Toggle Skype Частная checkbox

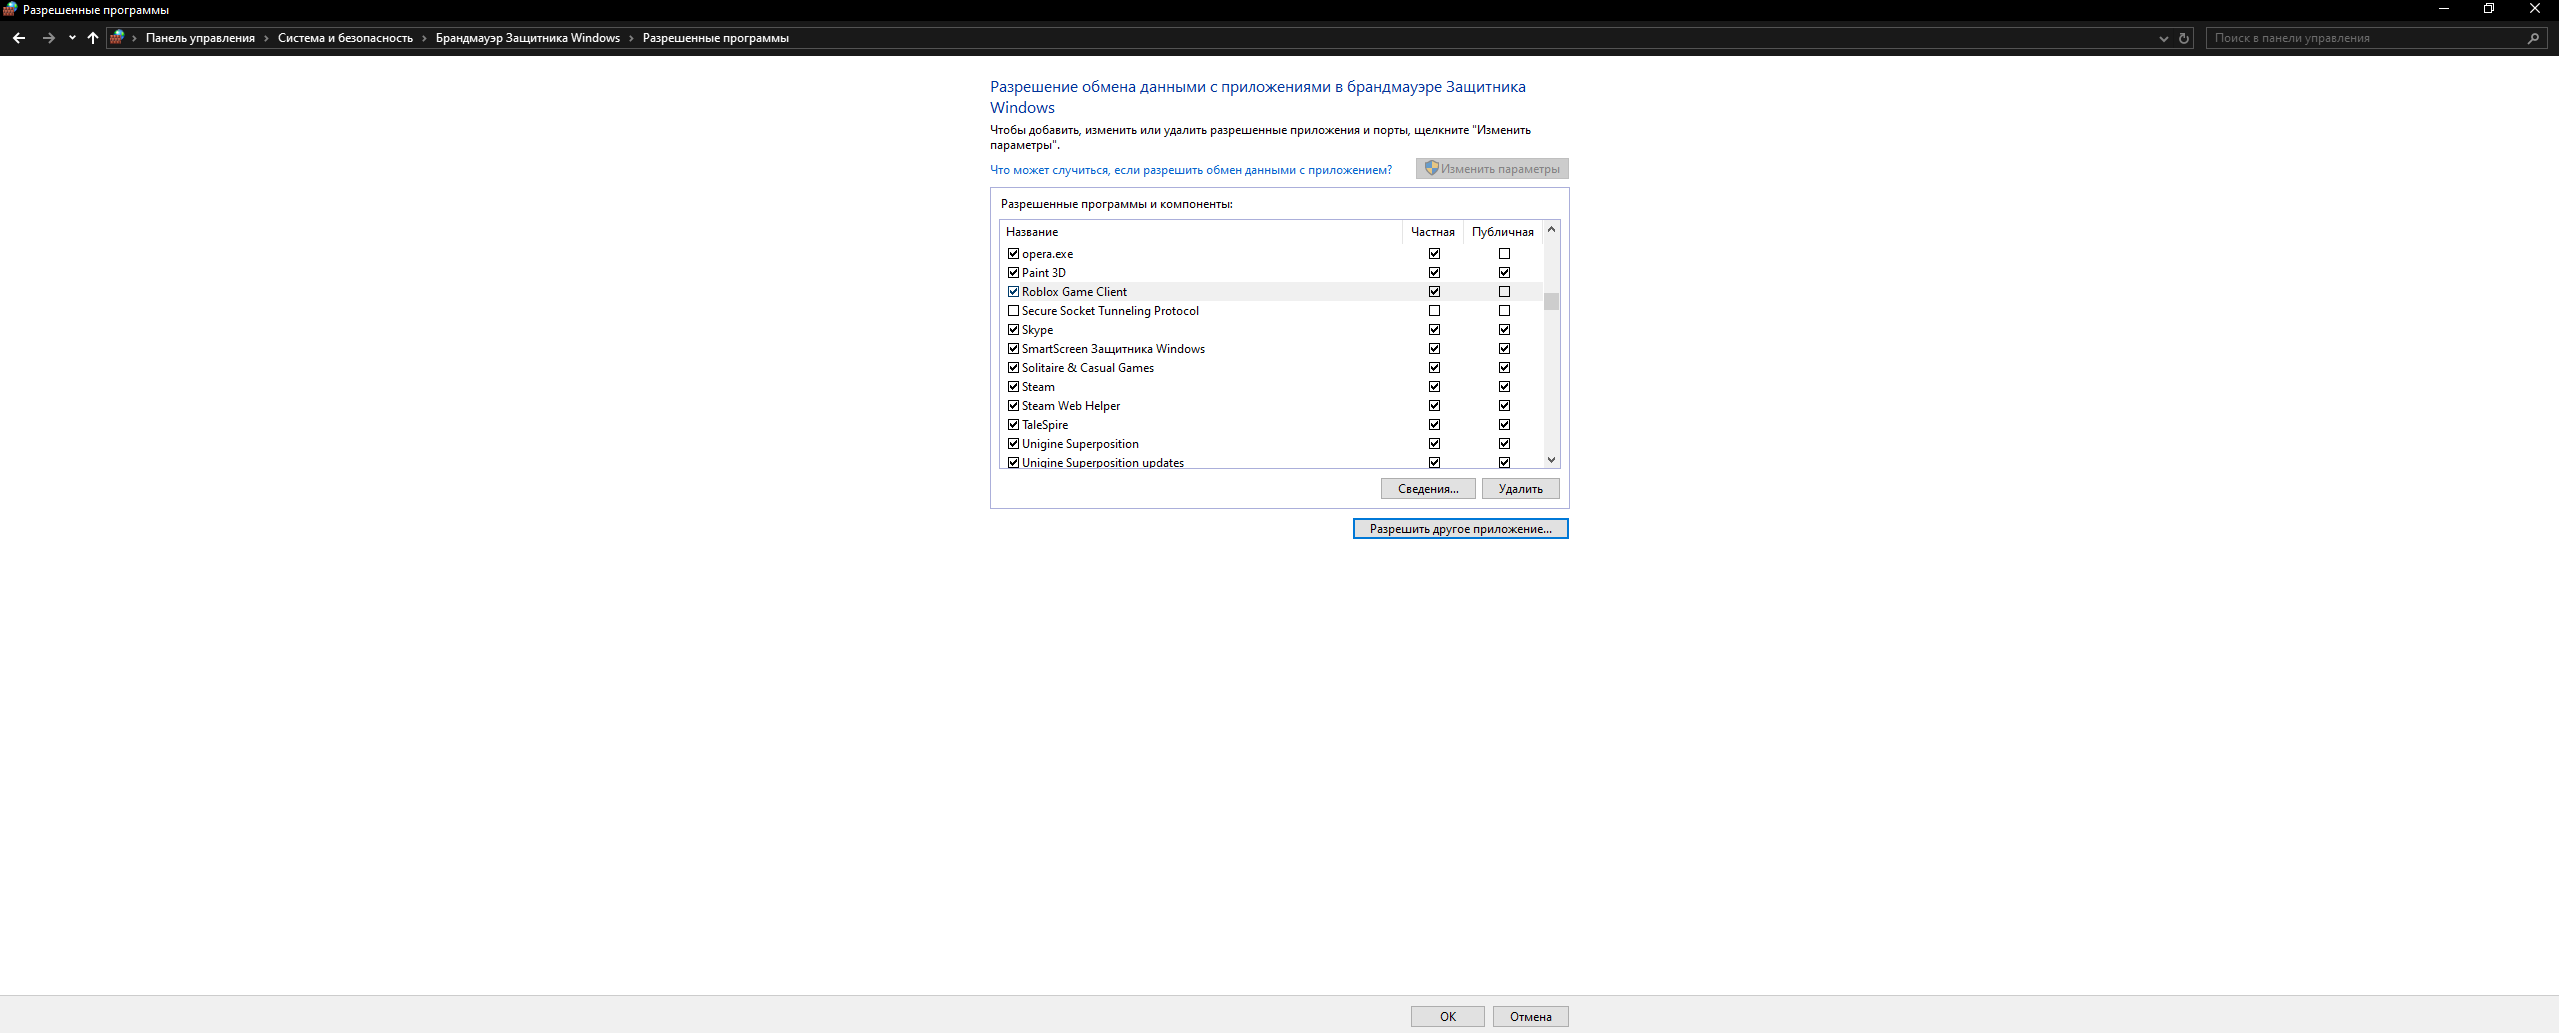tap(1434, 330)
